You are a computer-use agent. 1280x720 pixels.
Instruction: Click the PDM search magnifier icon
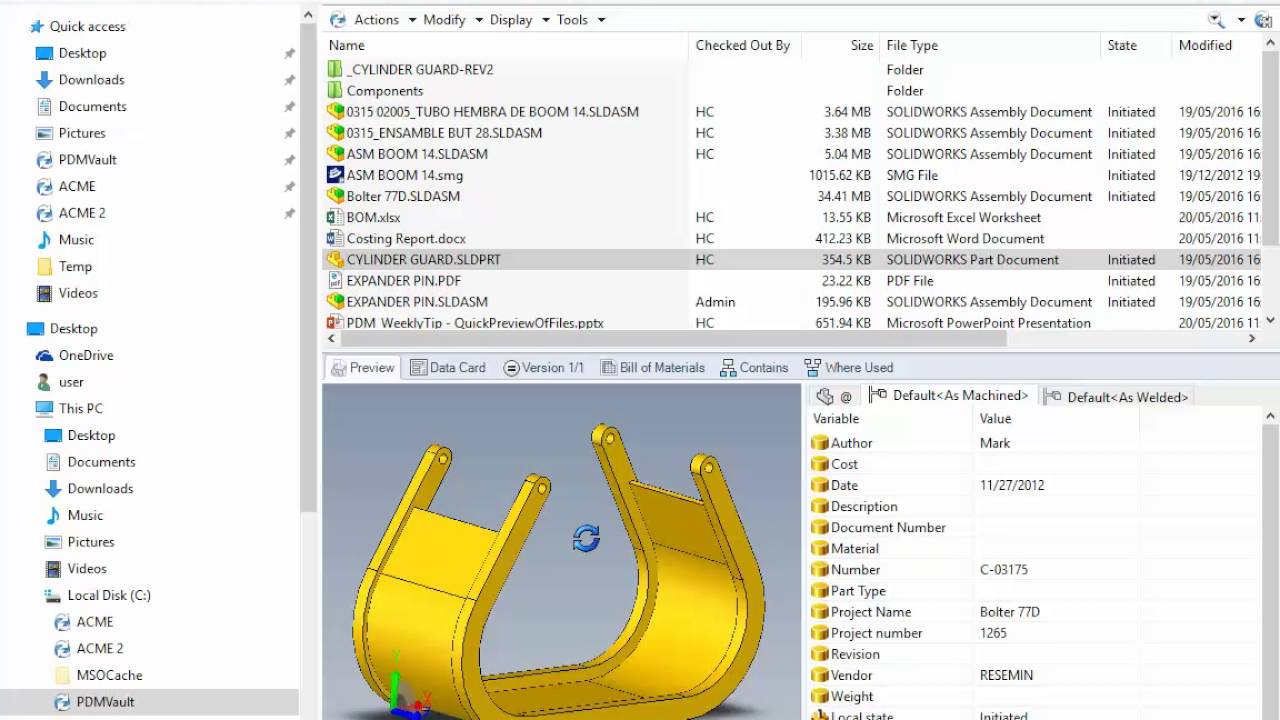coord(1216,20)
